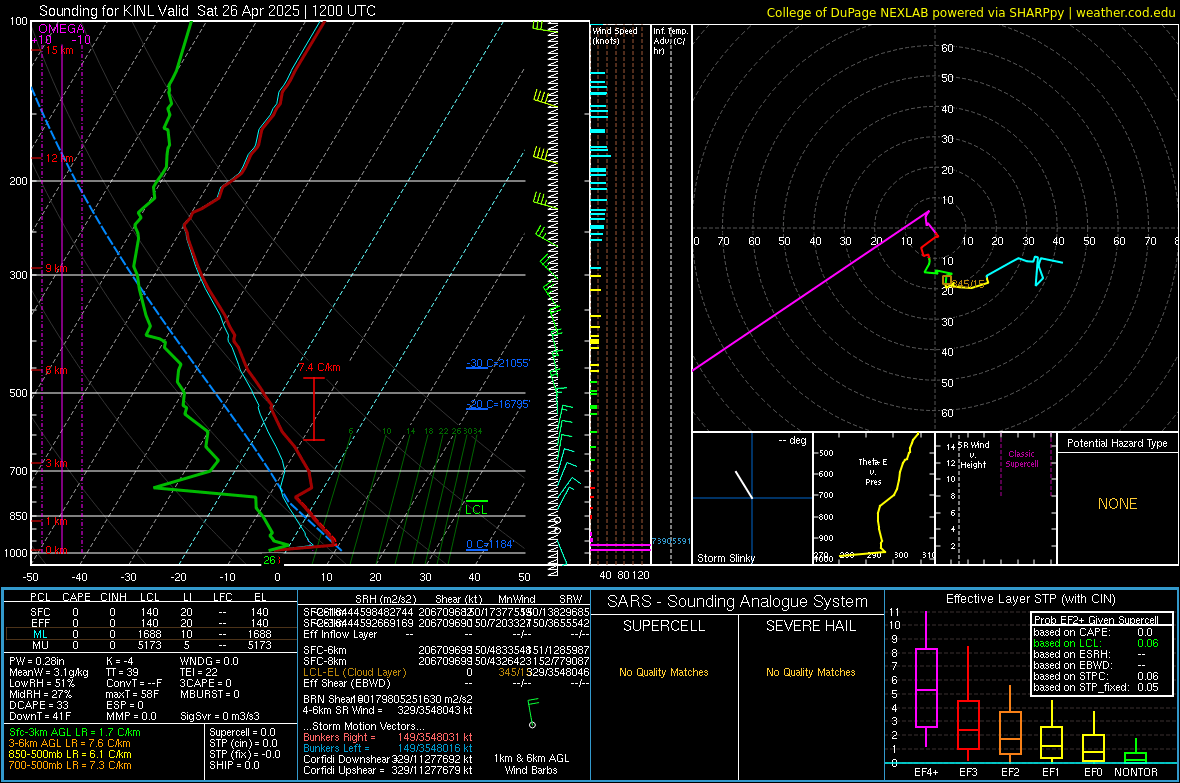This screenshot has height=783, width=1180.
Task: Click the EF2 axis label
Action: pyautogui.click(x=1010, y=772)
